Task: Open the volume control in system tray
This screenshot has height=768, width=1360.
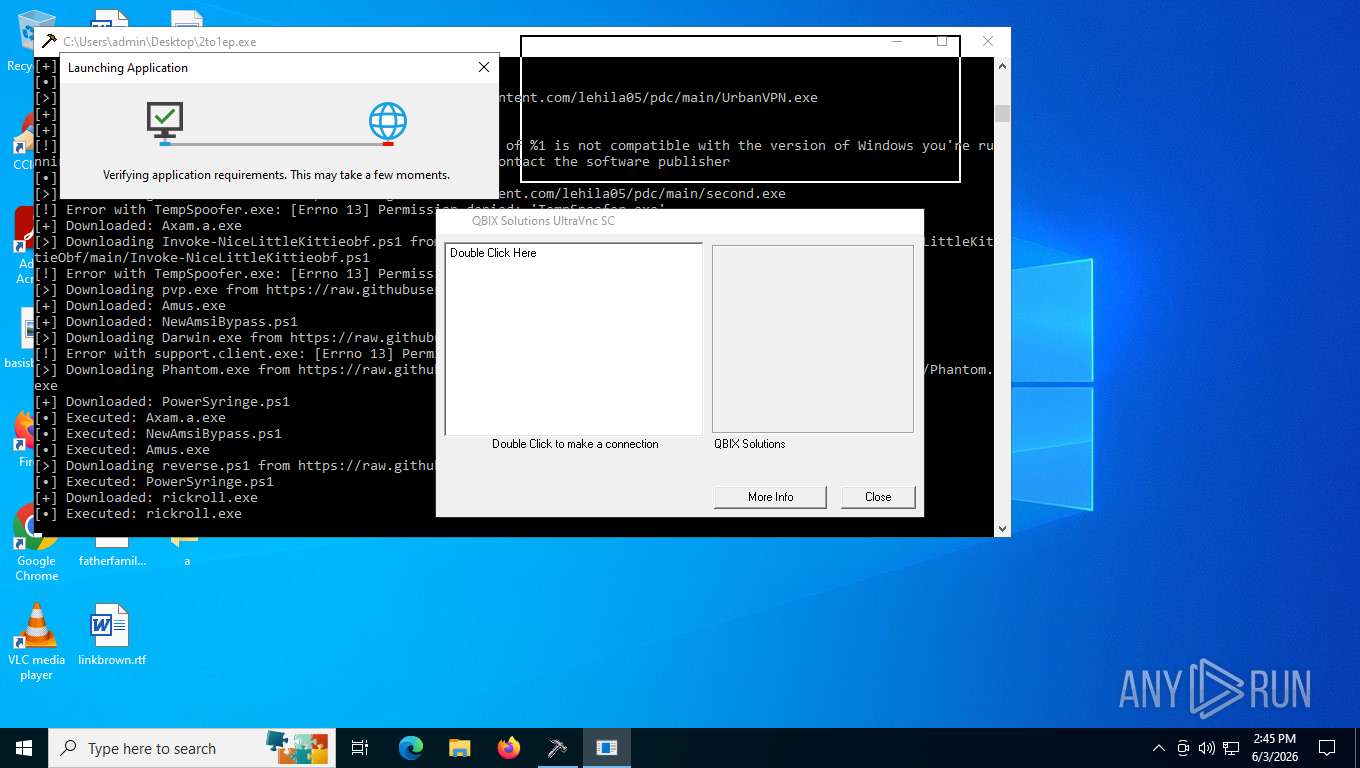Action: click(1206, 748)
